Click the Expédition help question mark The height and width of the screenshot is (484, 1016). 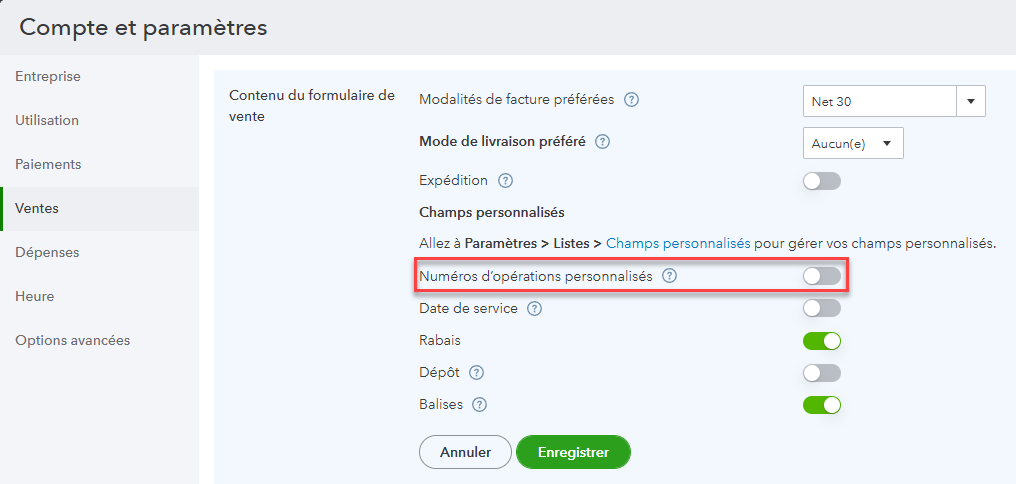click(505, 181)
